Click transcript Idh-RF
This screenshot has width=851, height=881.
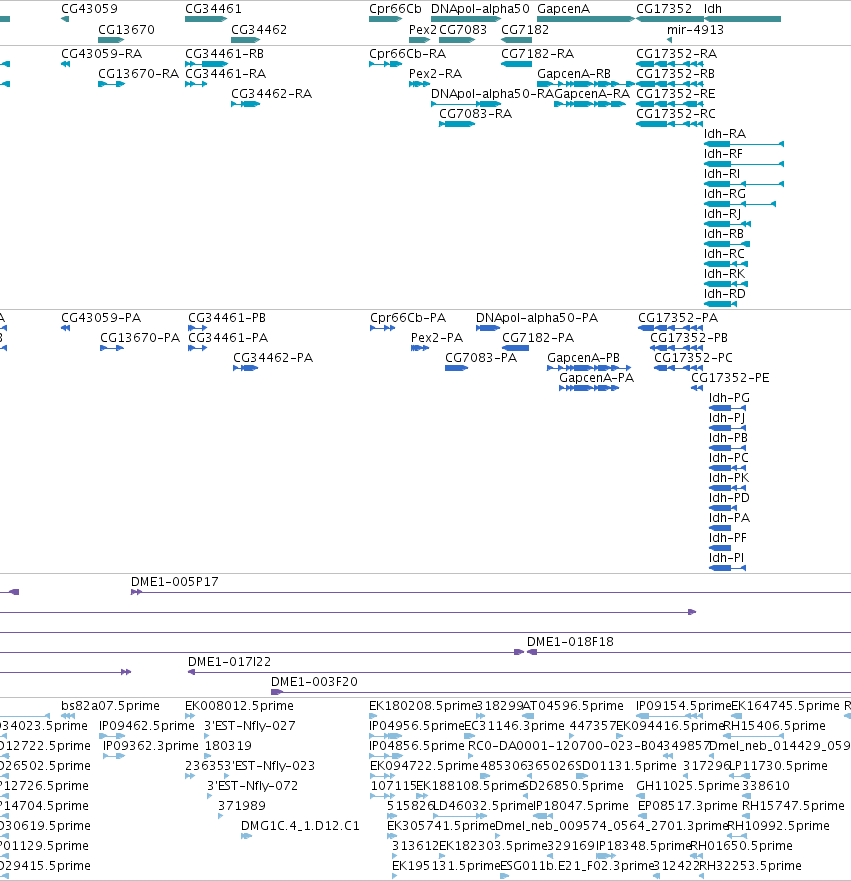[x=723, y=154]
